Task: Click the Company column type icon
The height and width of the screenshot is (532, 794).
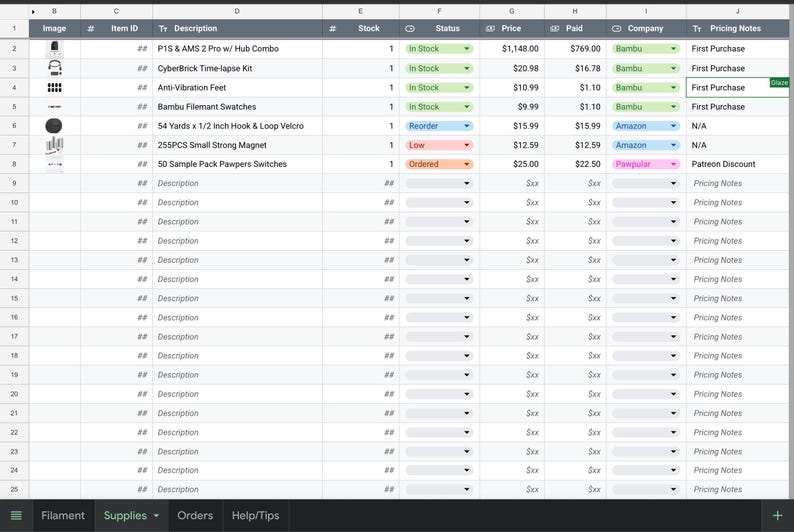Action: 616,29
